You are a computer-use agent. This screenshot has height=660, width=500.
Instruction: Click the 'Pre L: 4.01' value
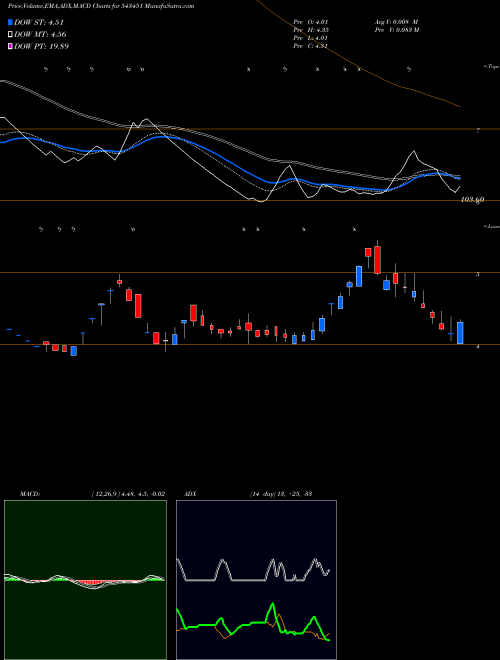(x=311, y=38)
